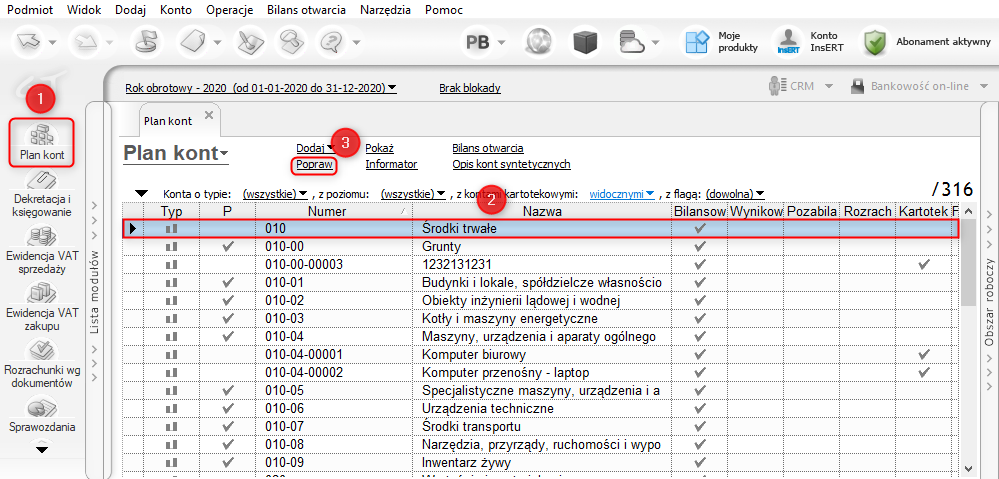Open Sprawozdania module icon

point(41,409)
